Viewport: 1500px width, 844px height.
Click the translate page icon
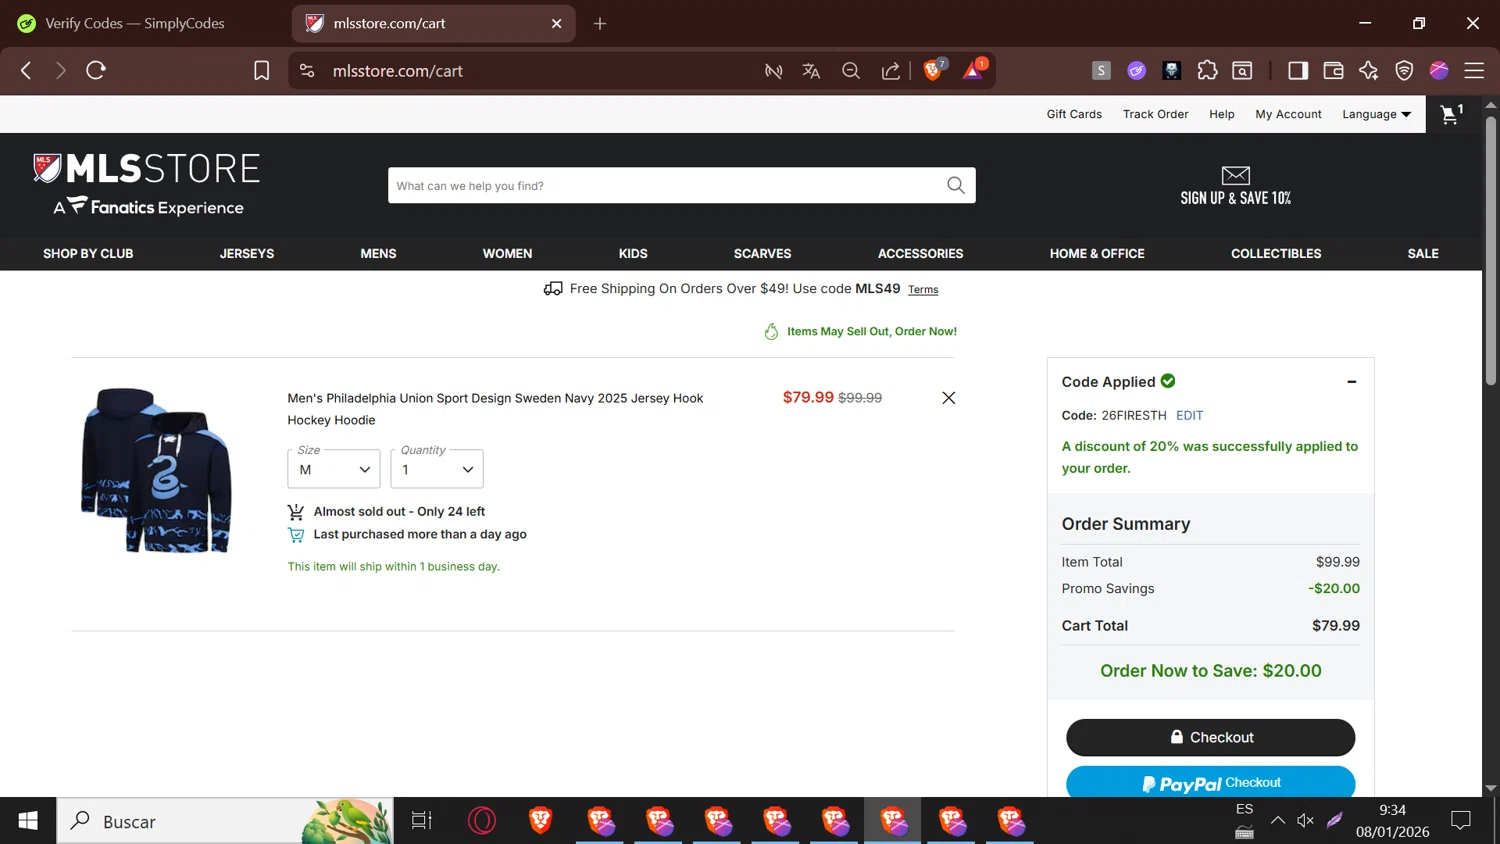[x=811, y=70]
